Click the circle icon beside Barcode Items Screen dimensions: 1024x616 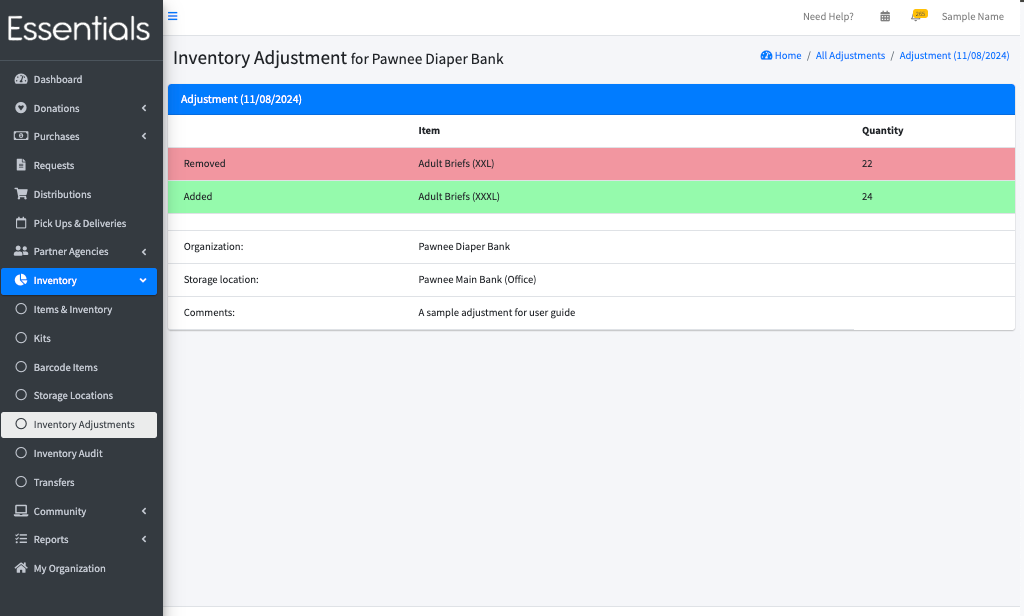click(21, 366)
